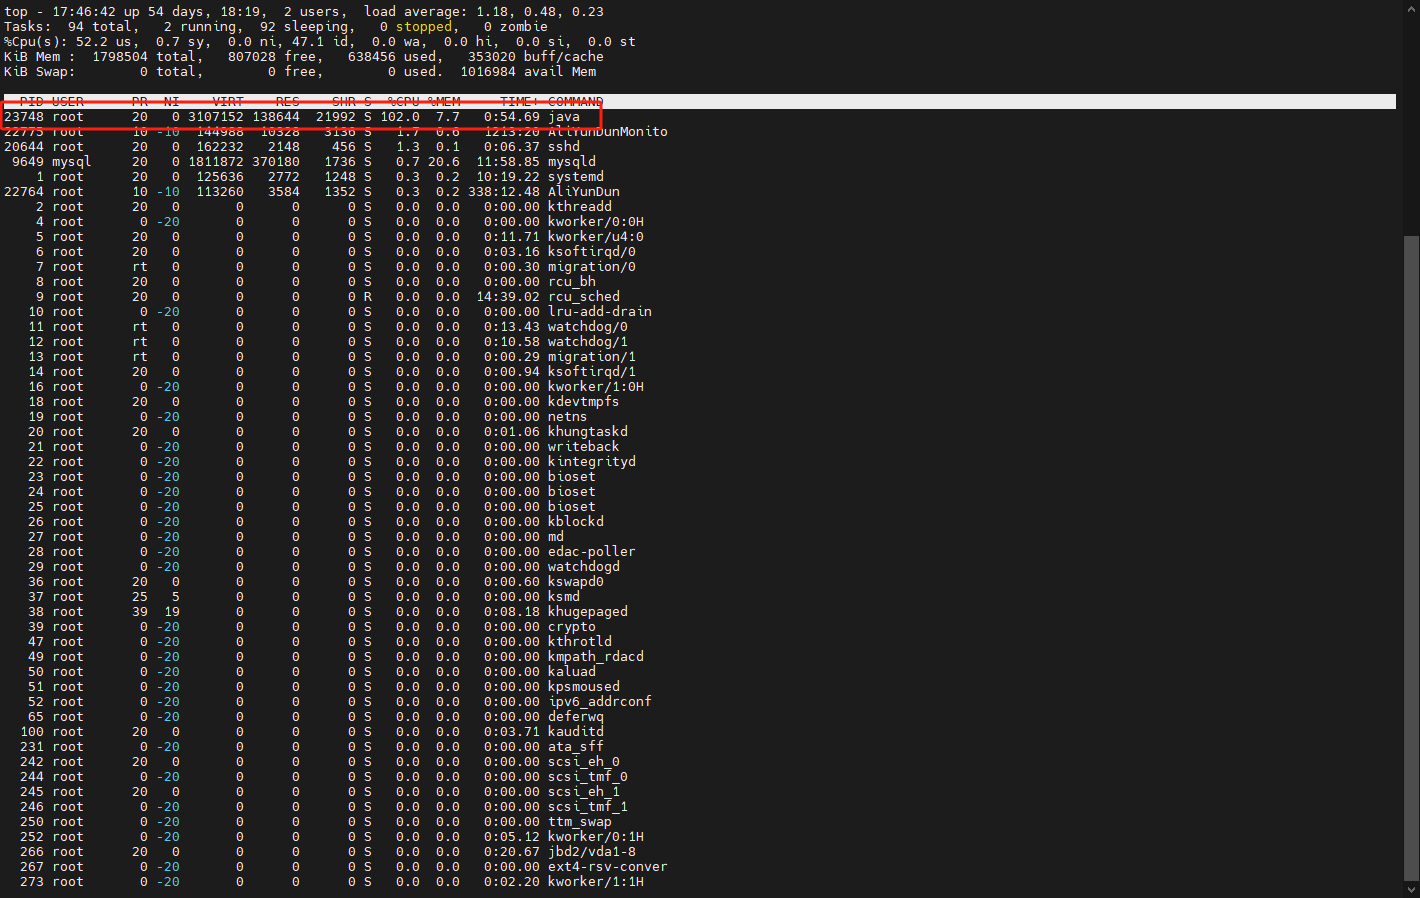Click the AliYunDun process name
Image resolution: width=1420 pixels, height=898 pixels.
(x=584, y=192)
